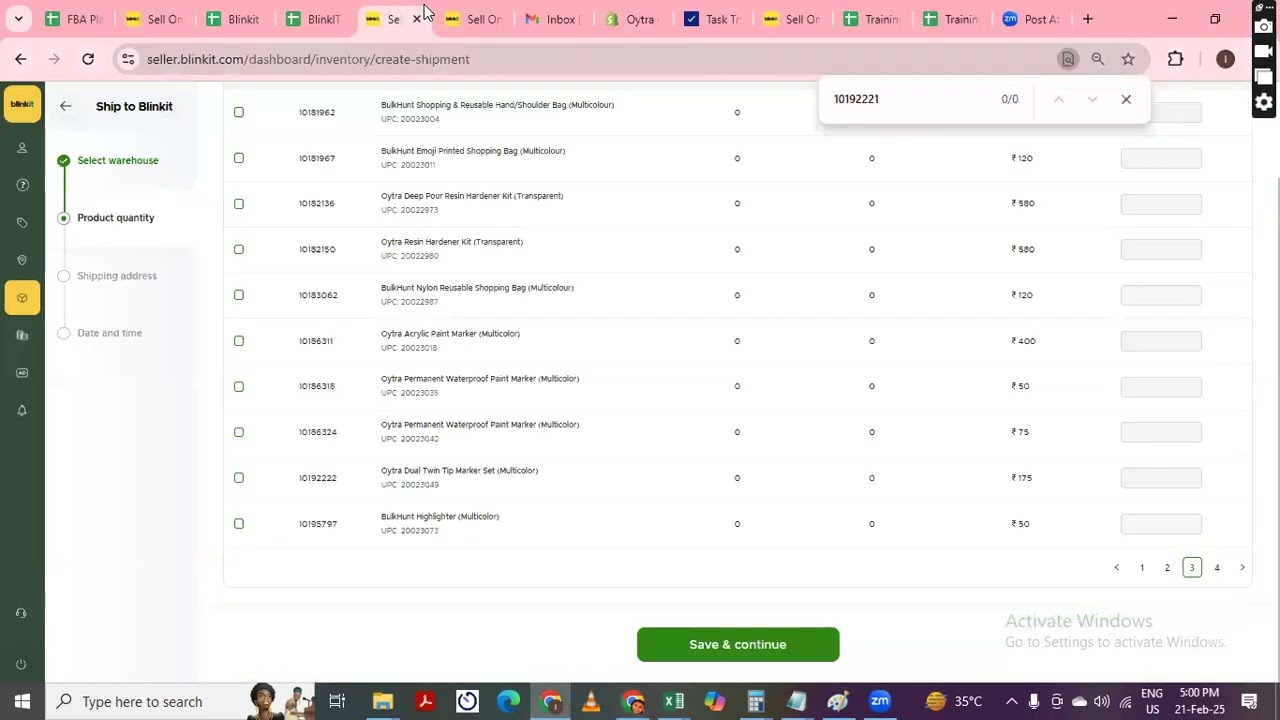Click the Blinkit logo in sidebar
This screenshot has width=1280, height=720.
coord(22,104)
